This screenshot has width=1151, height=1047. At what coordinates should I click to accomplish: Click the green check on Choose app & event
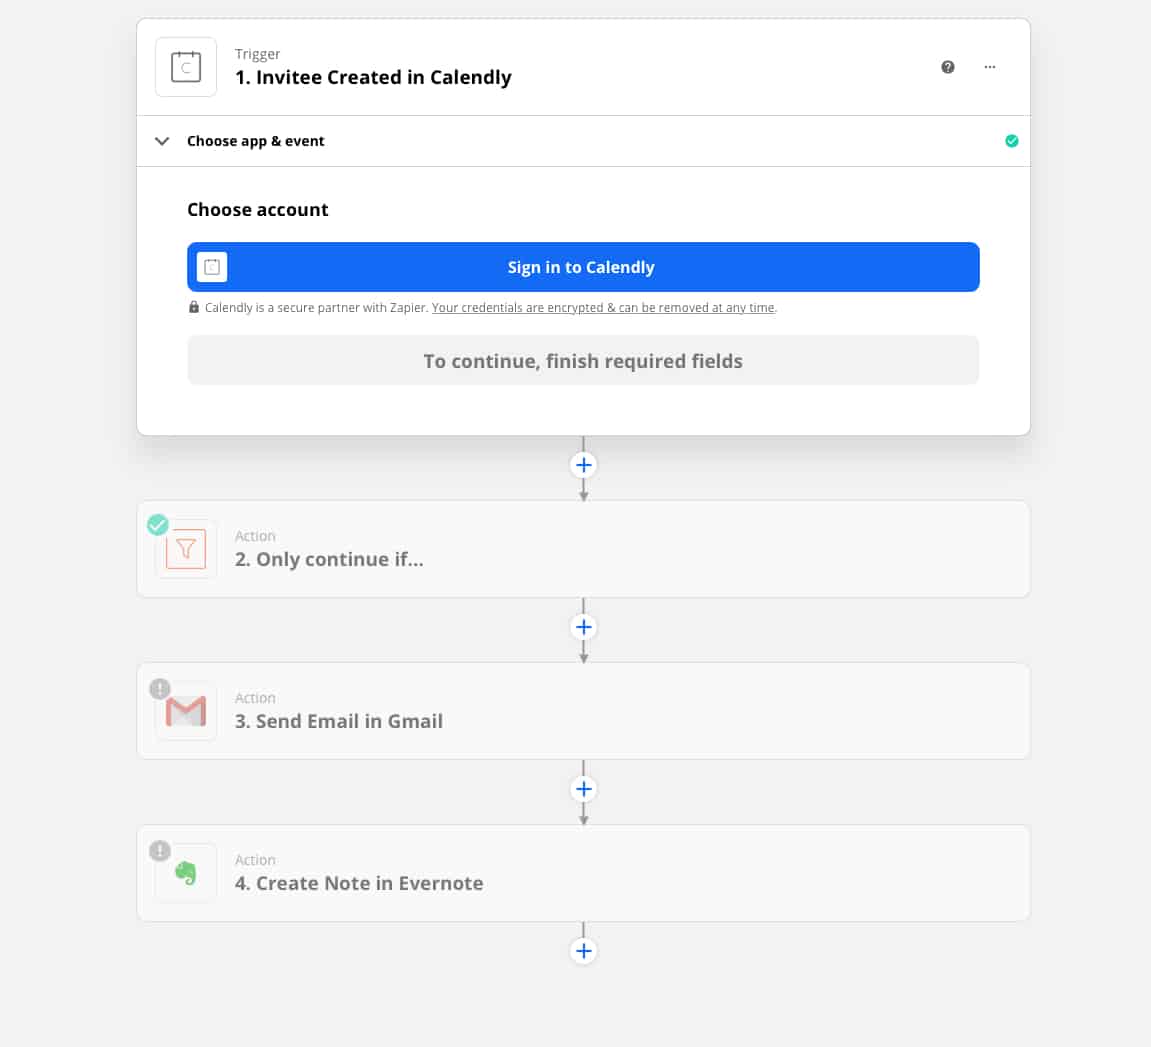click(x=1012, y=141)
